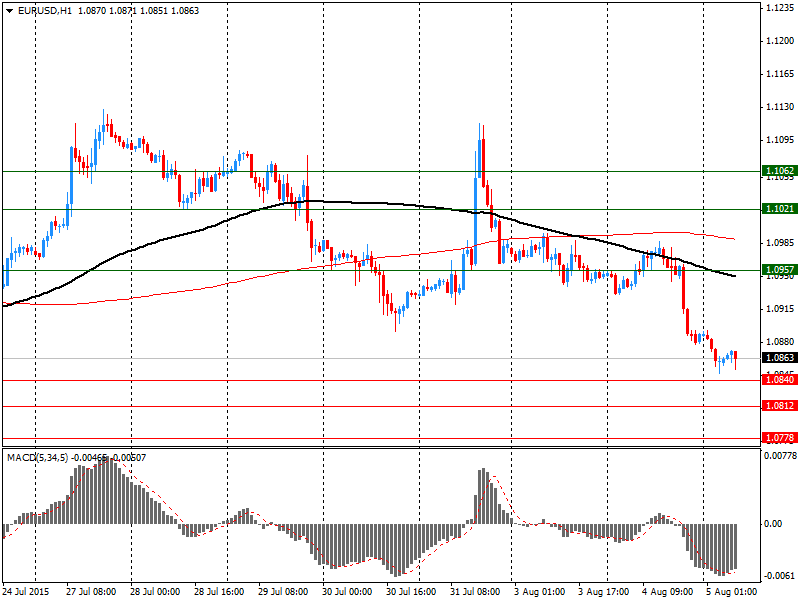This screenshot has width=800, height=600.
Task: Click the 1.0778 red support label
Action: click(x=780, y=438)
